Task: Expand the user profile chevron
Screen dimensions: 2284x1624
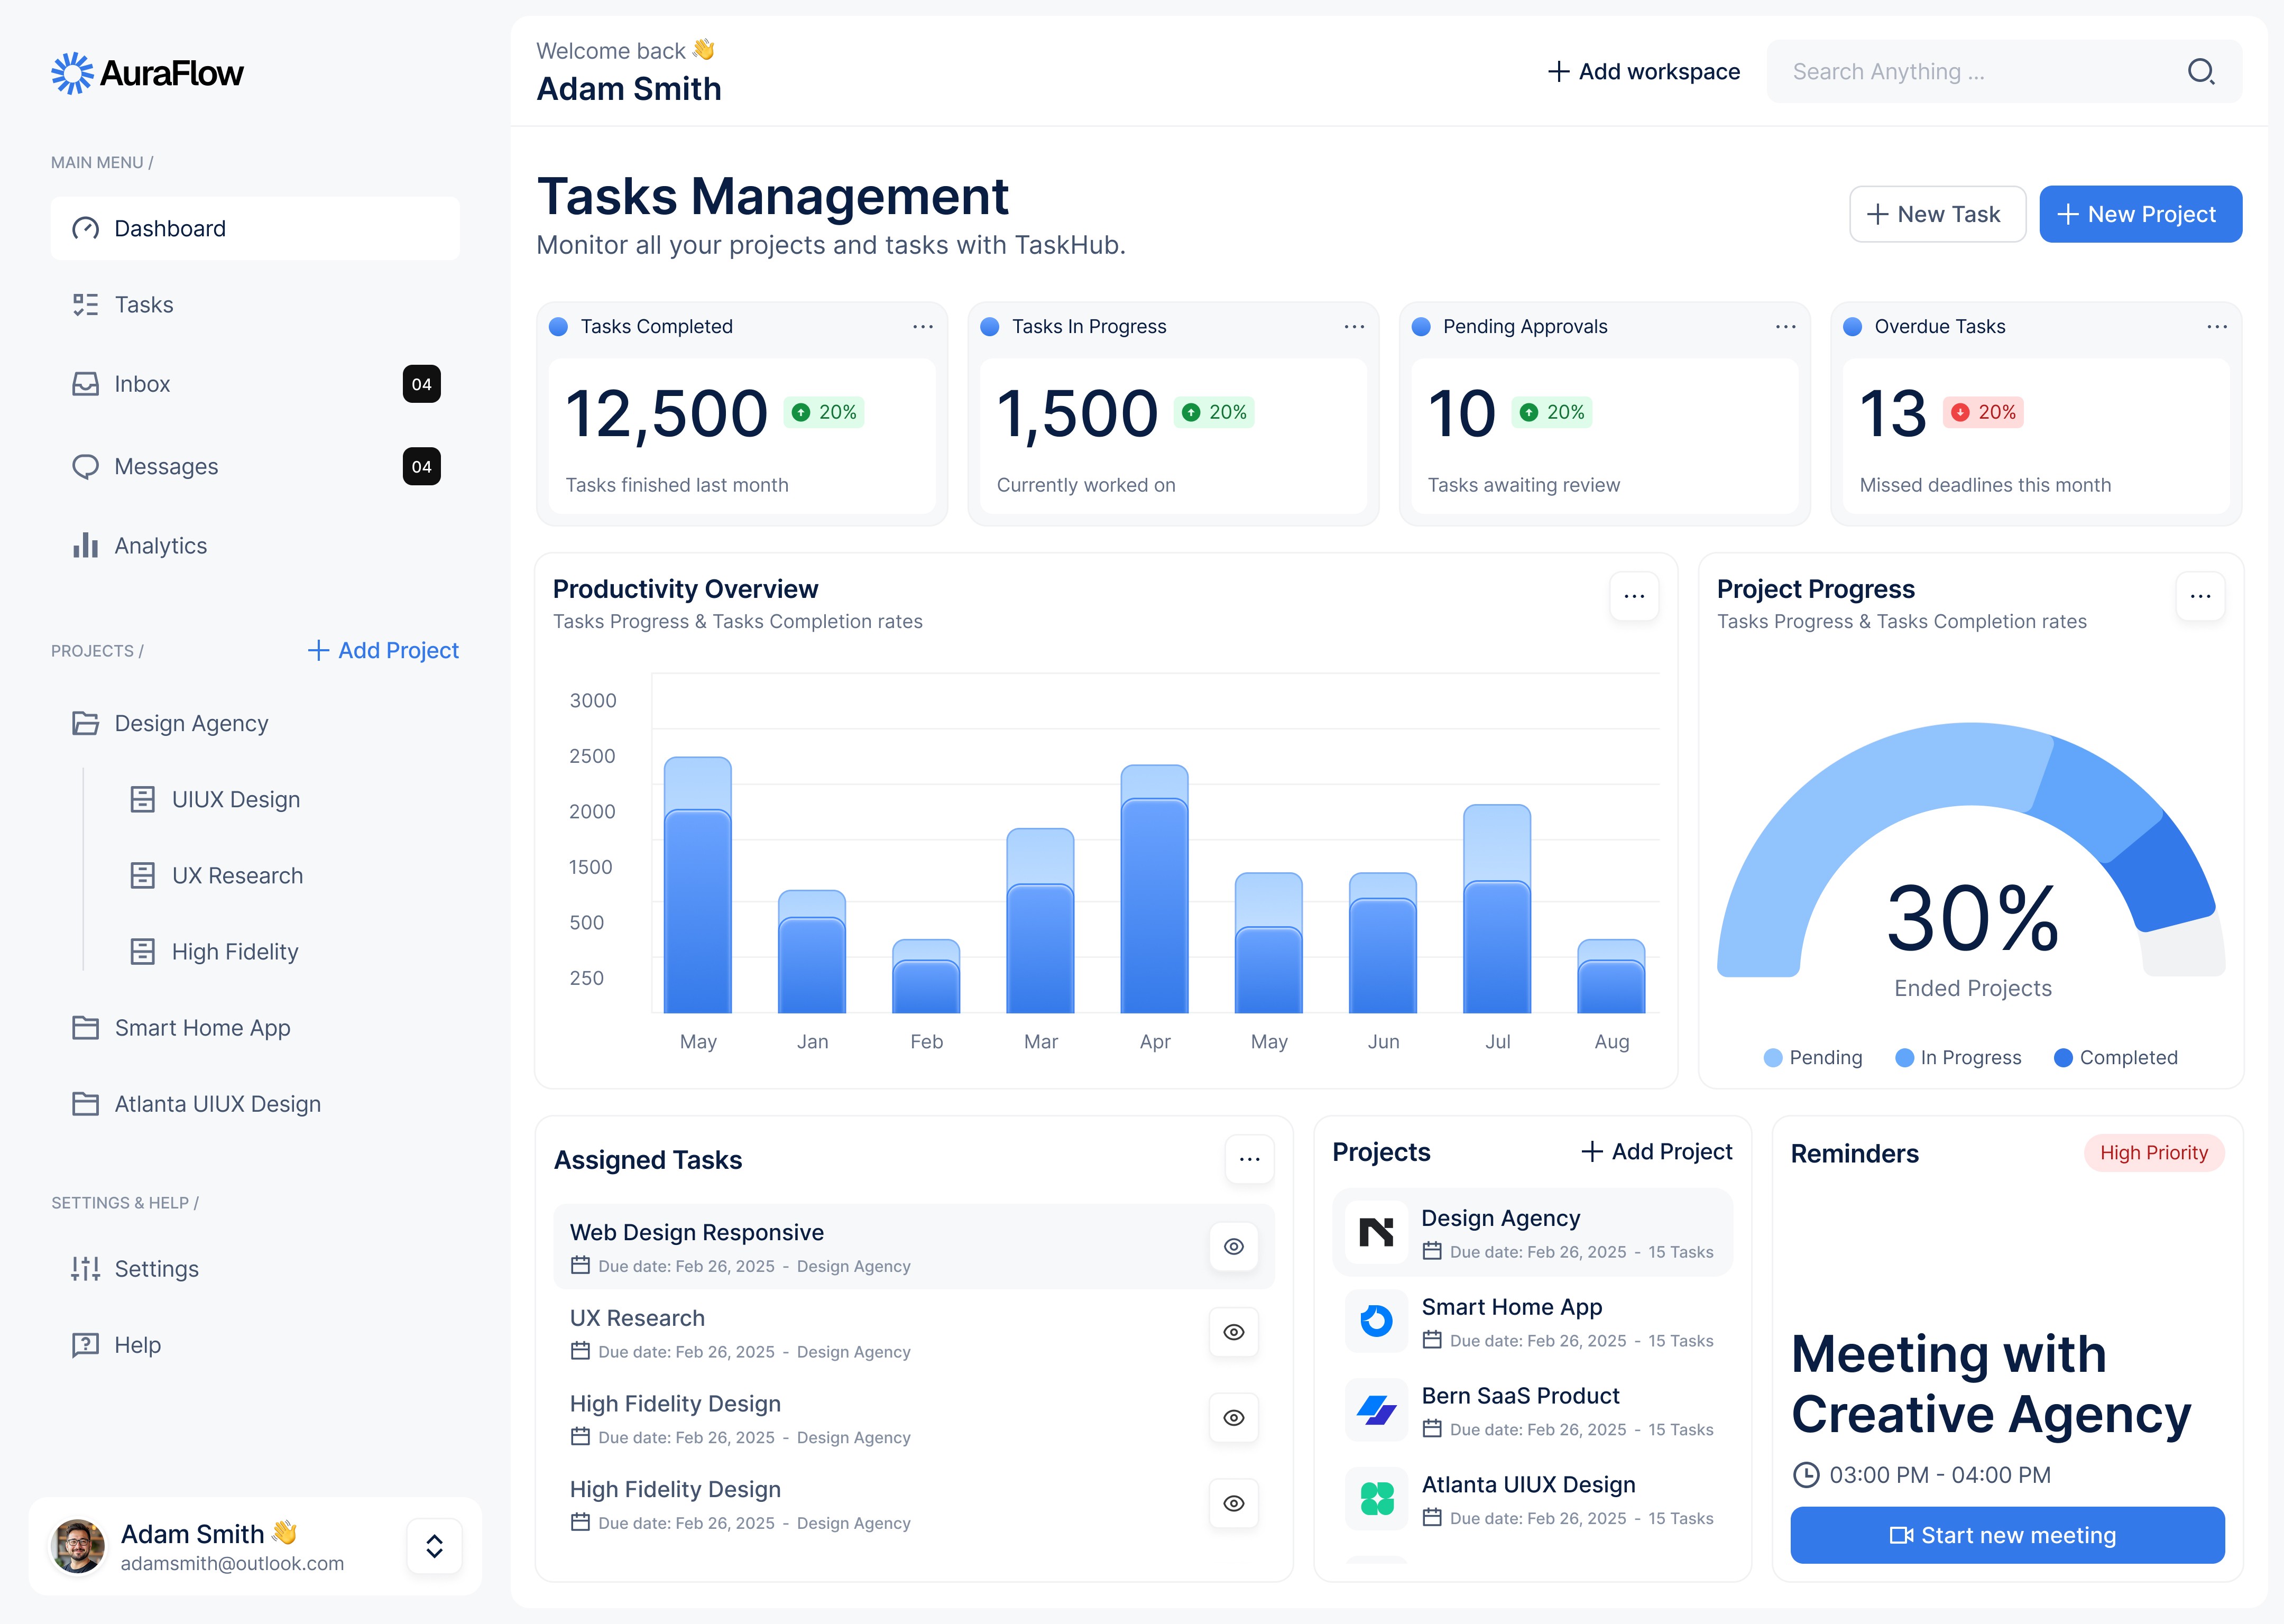Action: pyautogui.click(x=435, y=1546)
